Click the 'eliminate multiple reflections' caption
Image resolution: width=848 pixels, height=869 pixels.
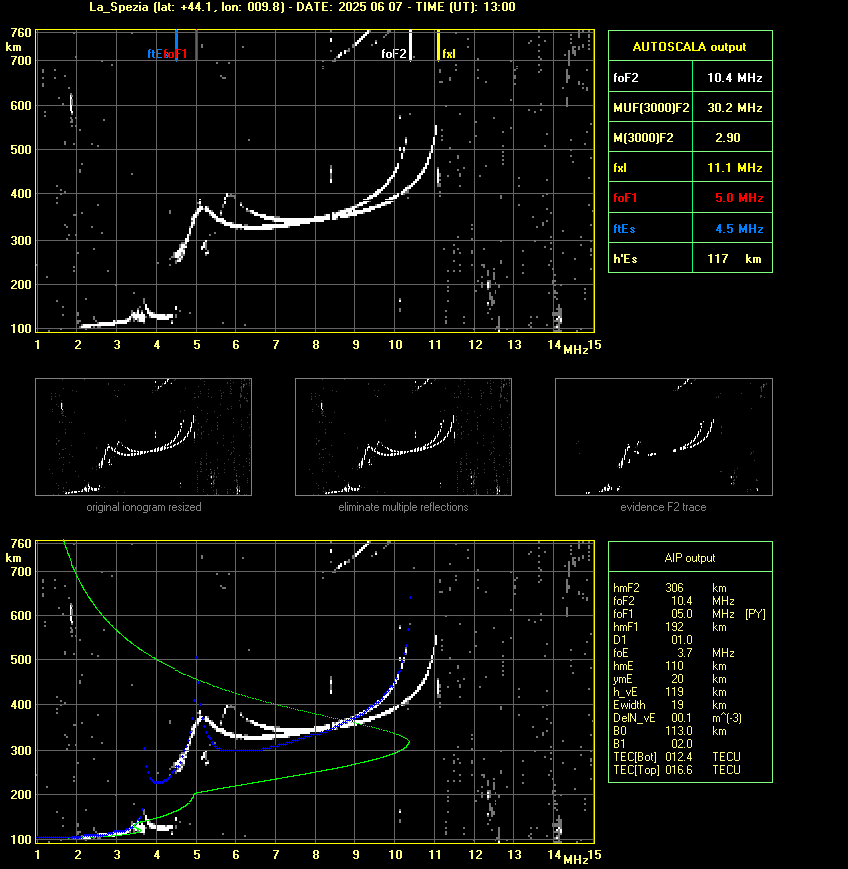pos(403,507)
